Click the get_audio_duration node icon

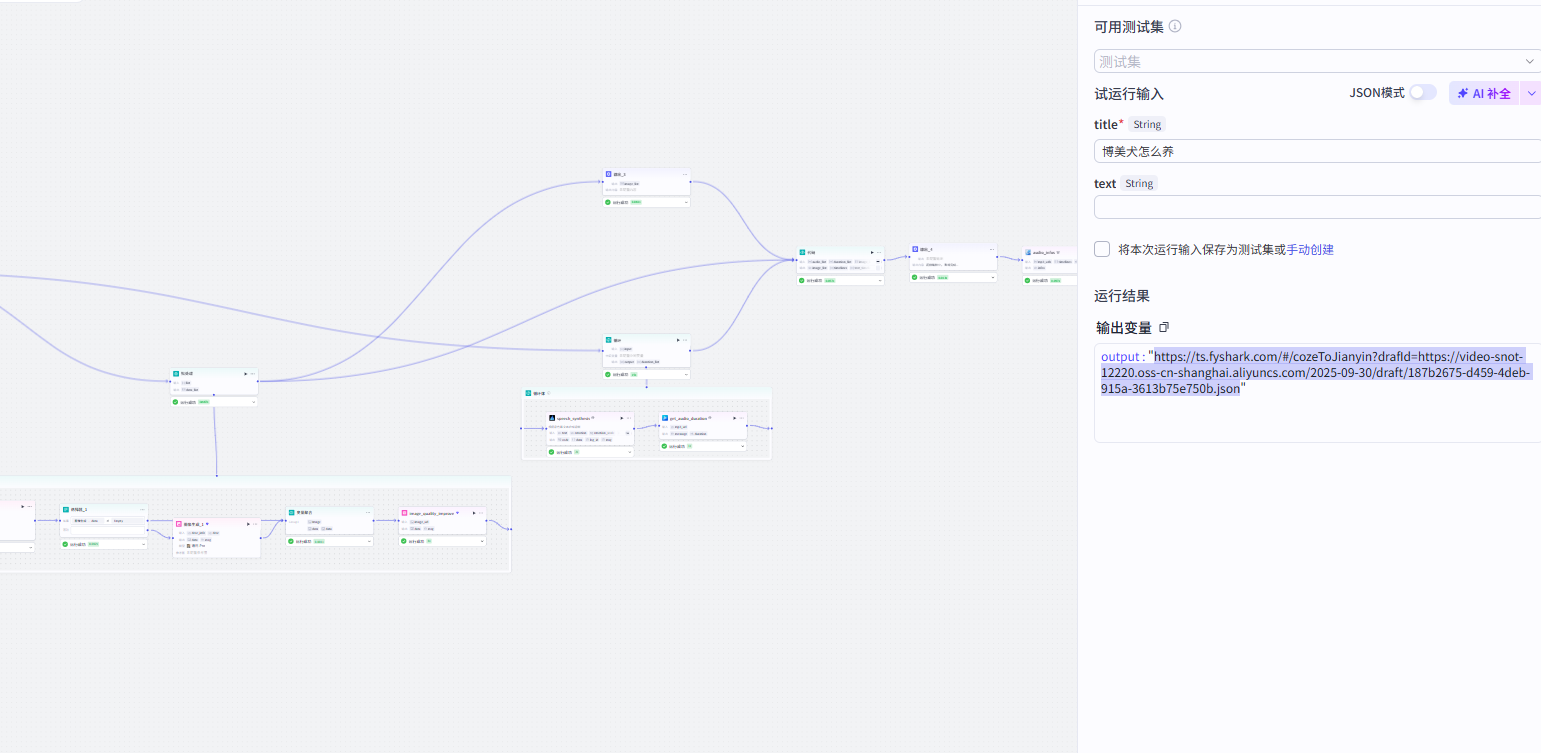click(x=664, y=418)
